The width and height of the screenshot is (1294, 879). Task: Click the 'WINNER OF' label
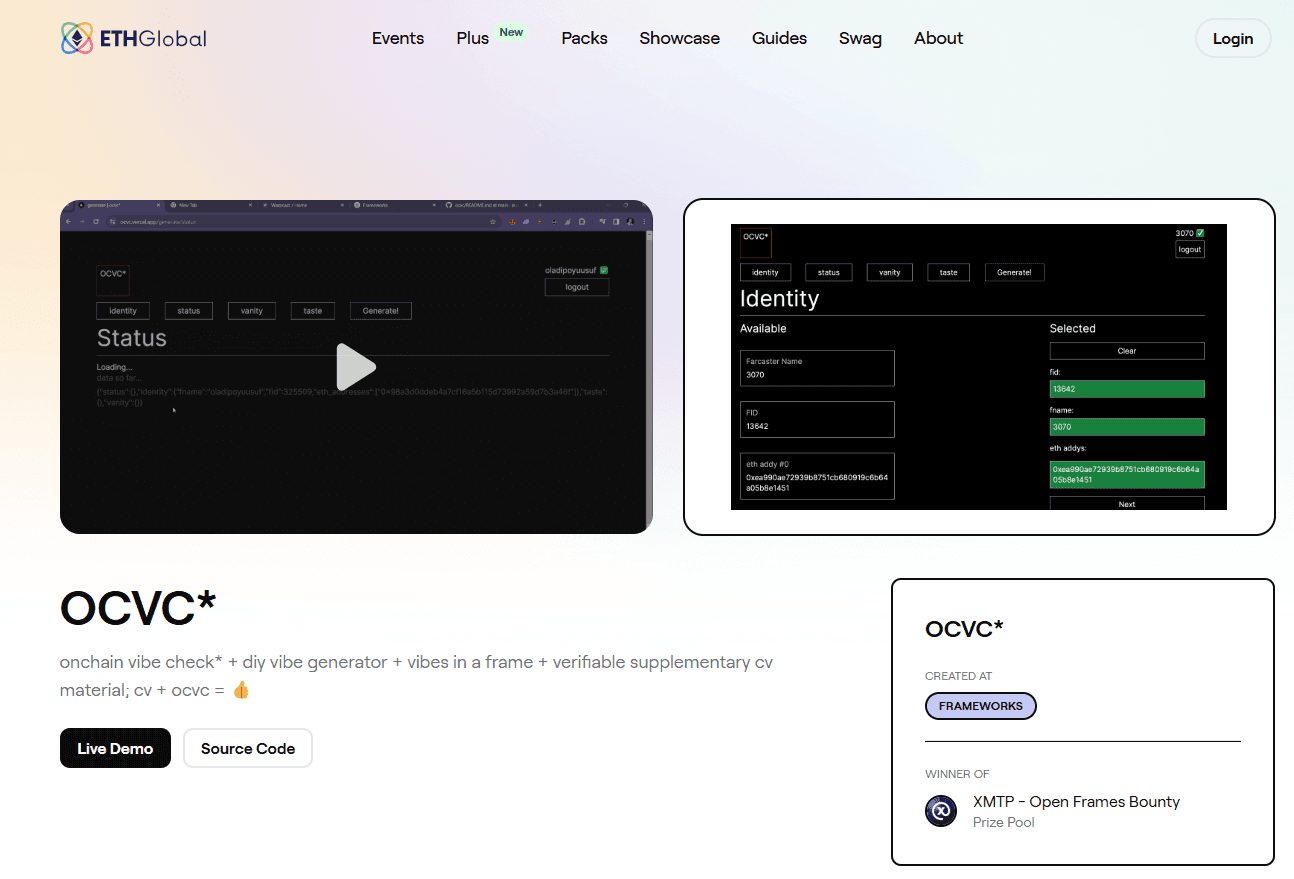[958, 774]
